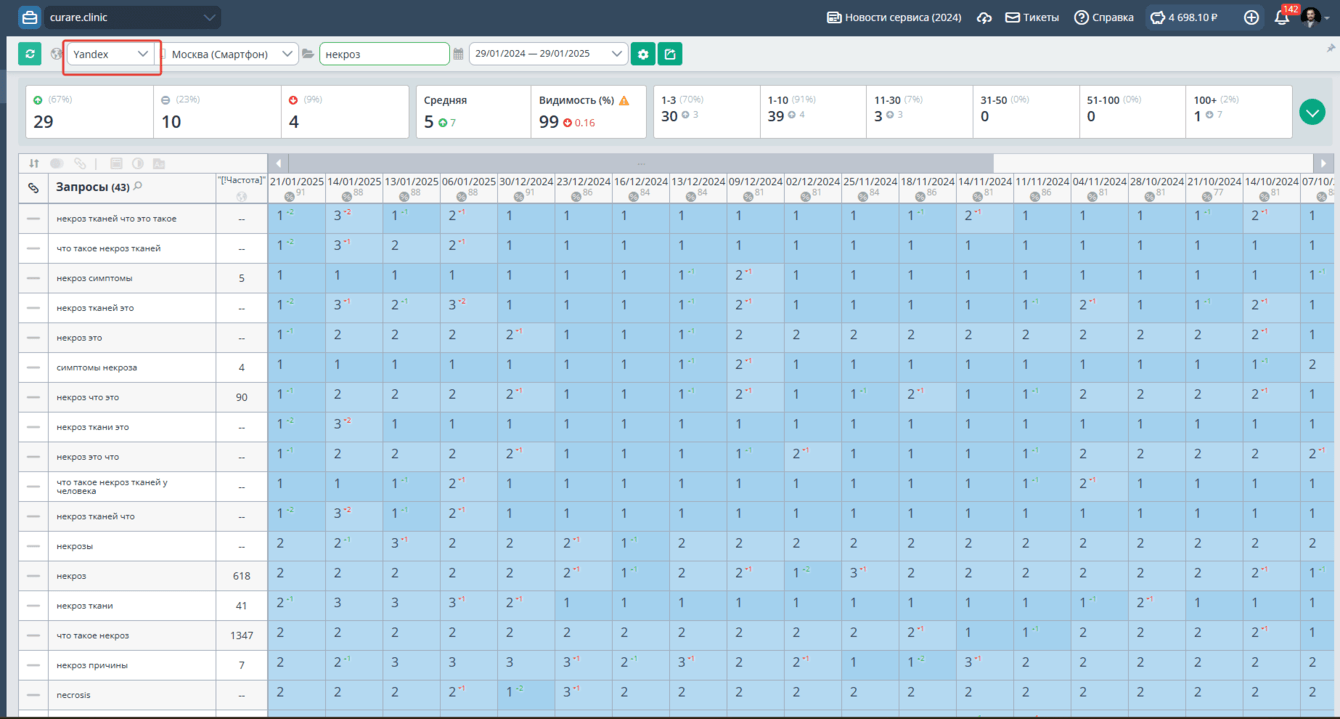Pin the toolbar with the pushpin icon
Image resolution: width=1340 pixels, height=719 pixels.
click(1330, 48)
